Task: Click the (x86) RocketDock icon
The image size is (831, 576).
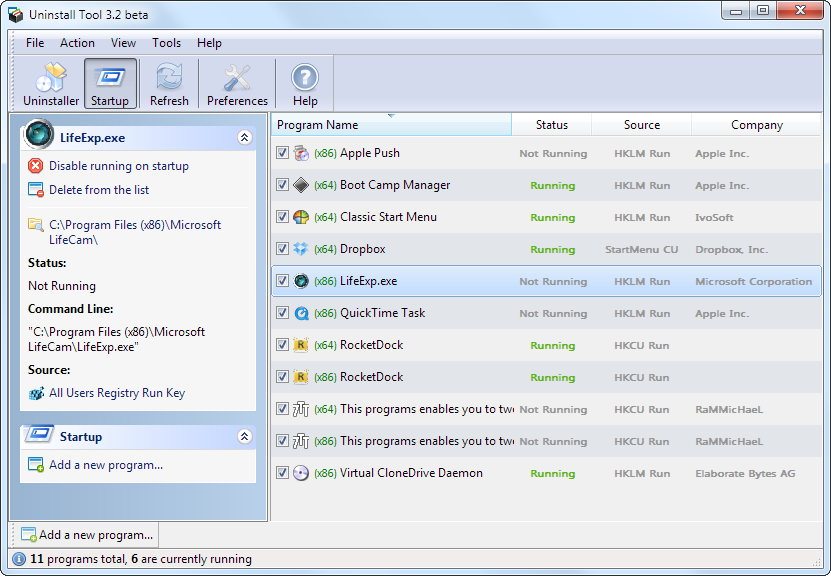Action: (301, 377)
